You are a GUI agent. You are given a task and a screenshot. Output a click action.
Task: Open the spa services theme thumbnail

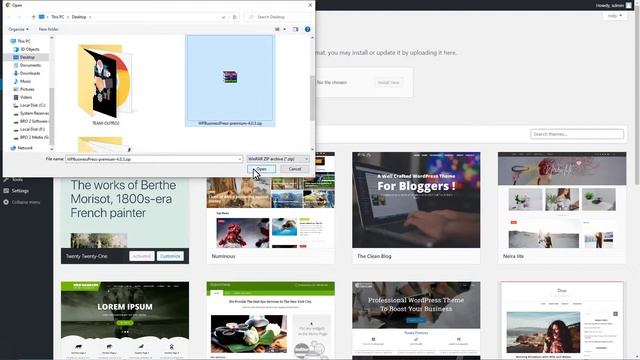270,320
